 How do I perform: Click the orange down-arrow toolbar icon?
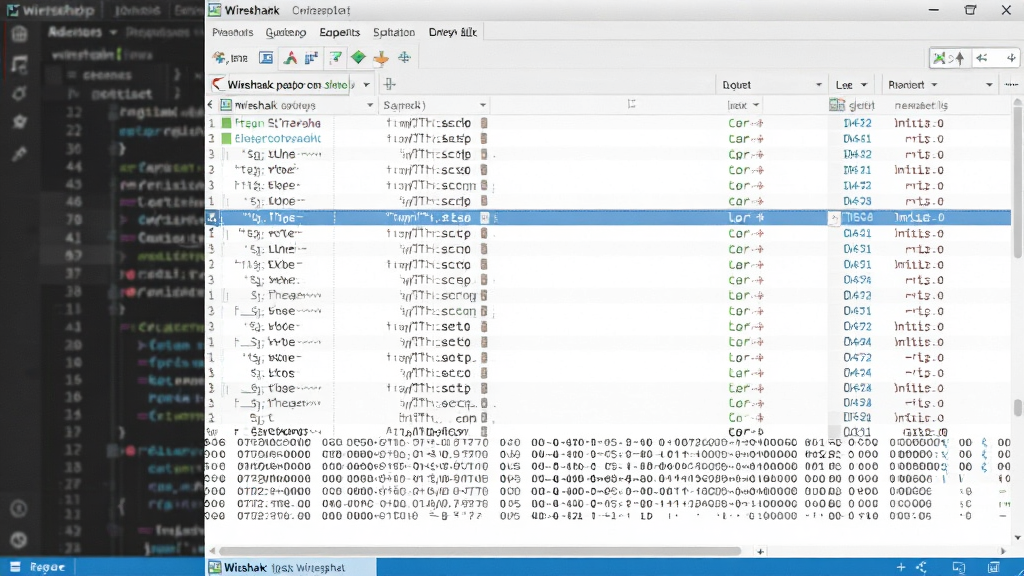coord(381,59)
